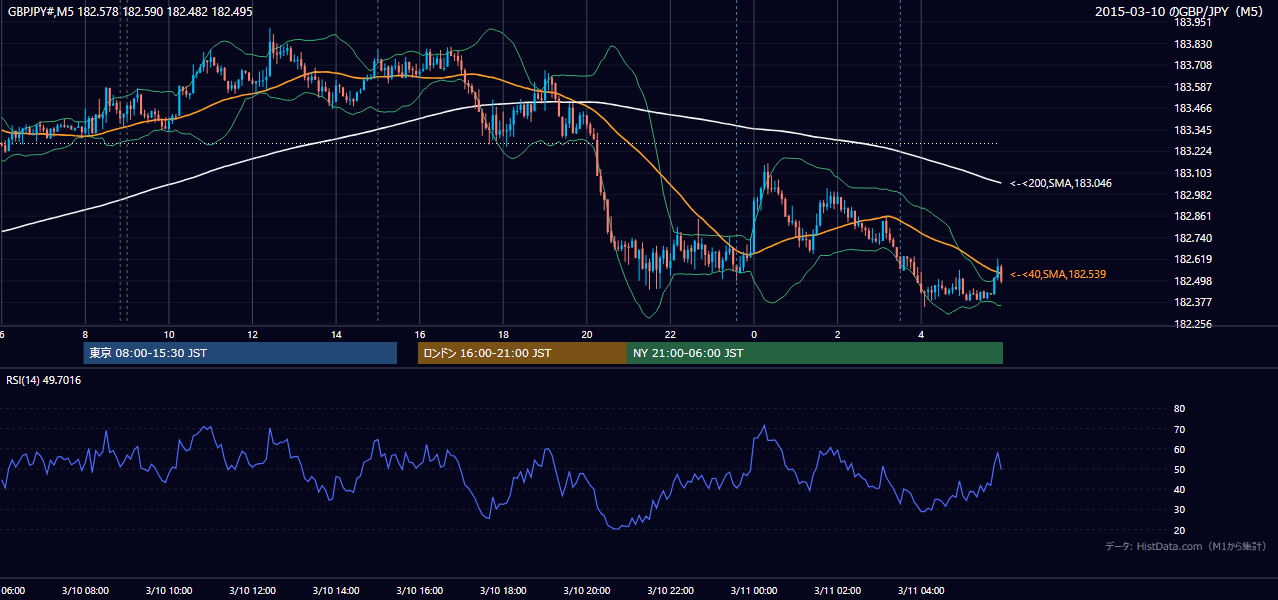Click RSI scale level 50
Screen dimensions: 1278x600
(1179, 469)
